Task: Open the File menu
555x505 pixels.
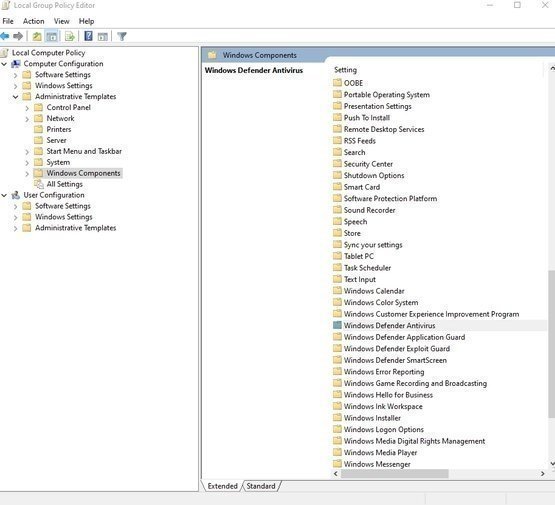Action: (x=8, y=21)
